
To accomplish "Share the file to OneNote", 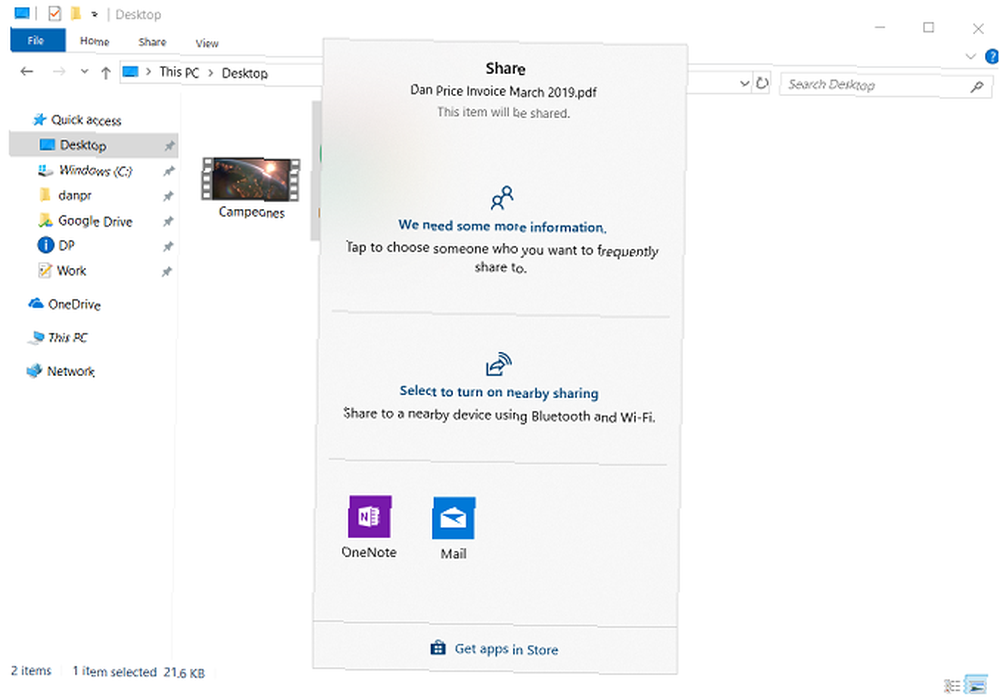I will pos(369,527).
